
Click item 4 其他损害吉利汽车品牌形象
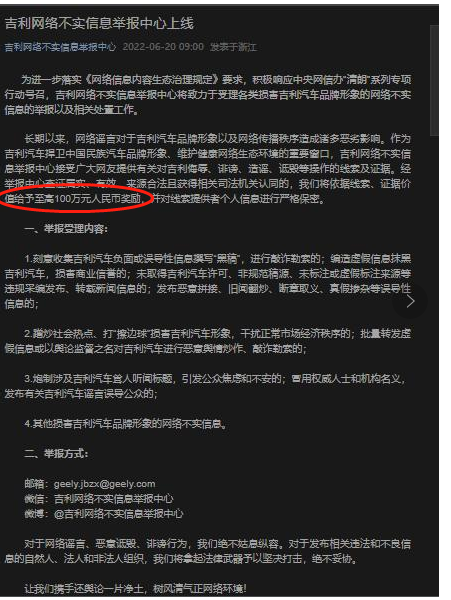[x=125, y=424]
